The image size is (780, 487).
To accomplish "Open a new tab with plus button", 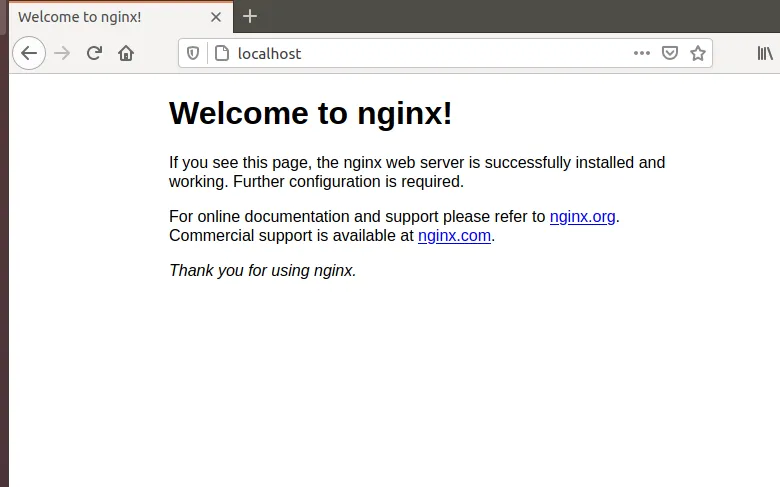I will pyautogui.click(x=250, y=16).
